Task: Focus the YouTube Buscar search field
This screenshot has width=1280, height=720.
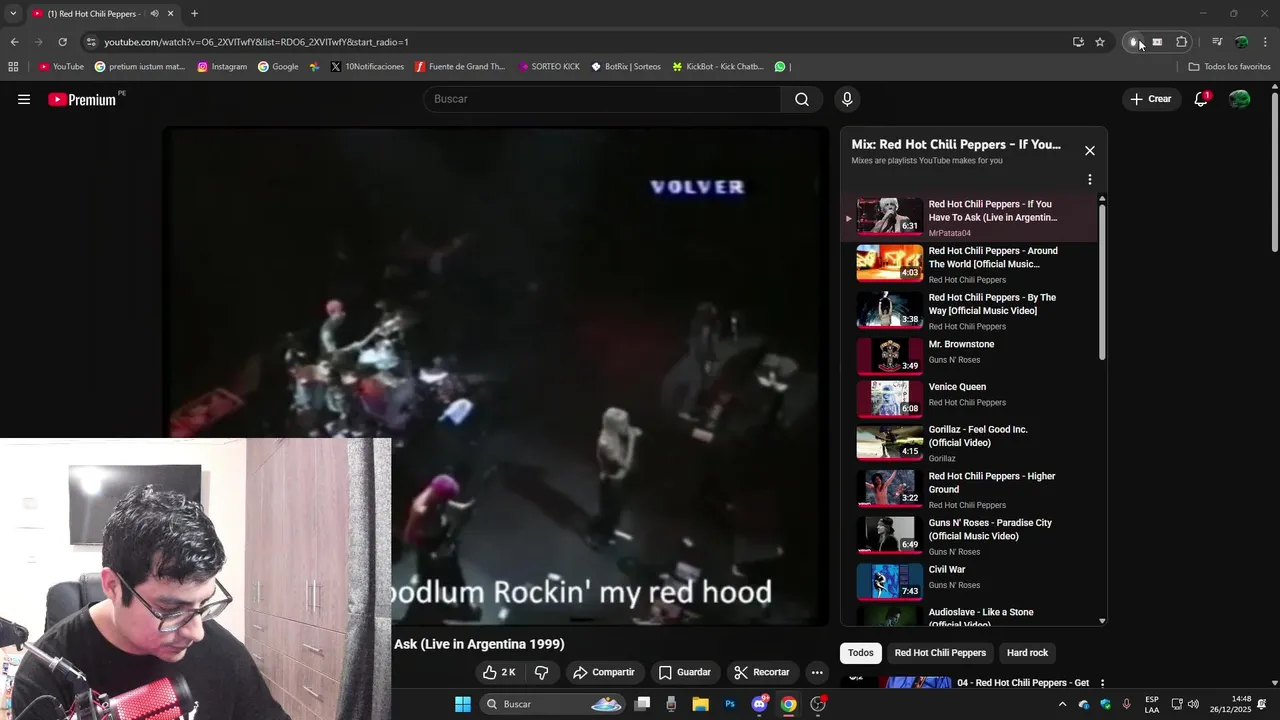Action: point(602,99)
